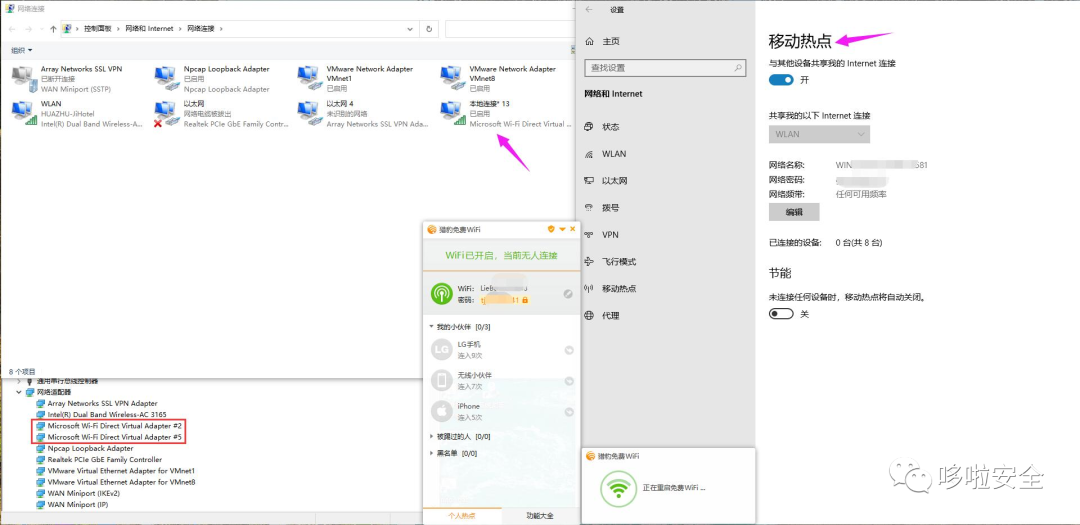
Task: Select the VMware Network Adapter VMnet8 icon
Action: (454, 79)
